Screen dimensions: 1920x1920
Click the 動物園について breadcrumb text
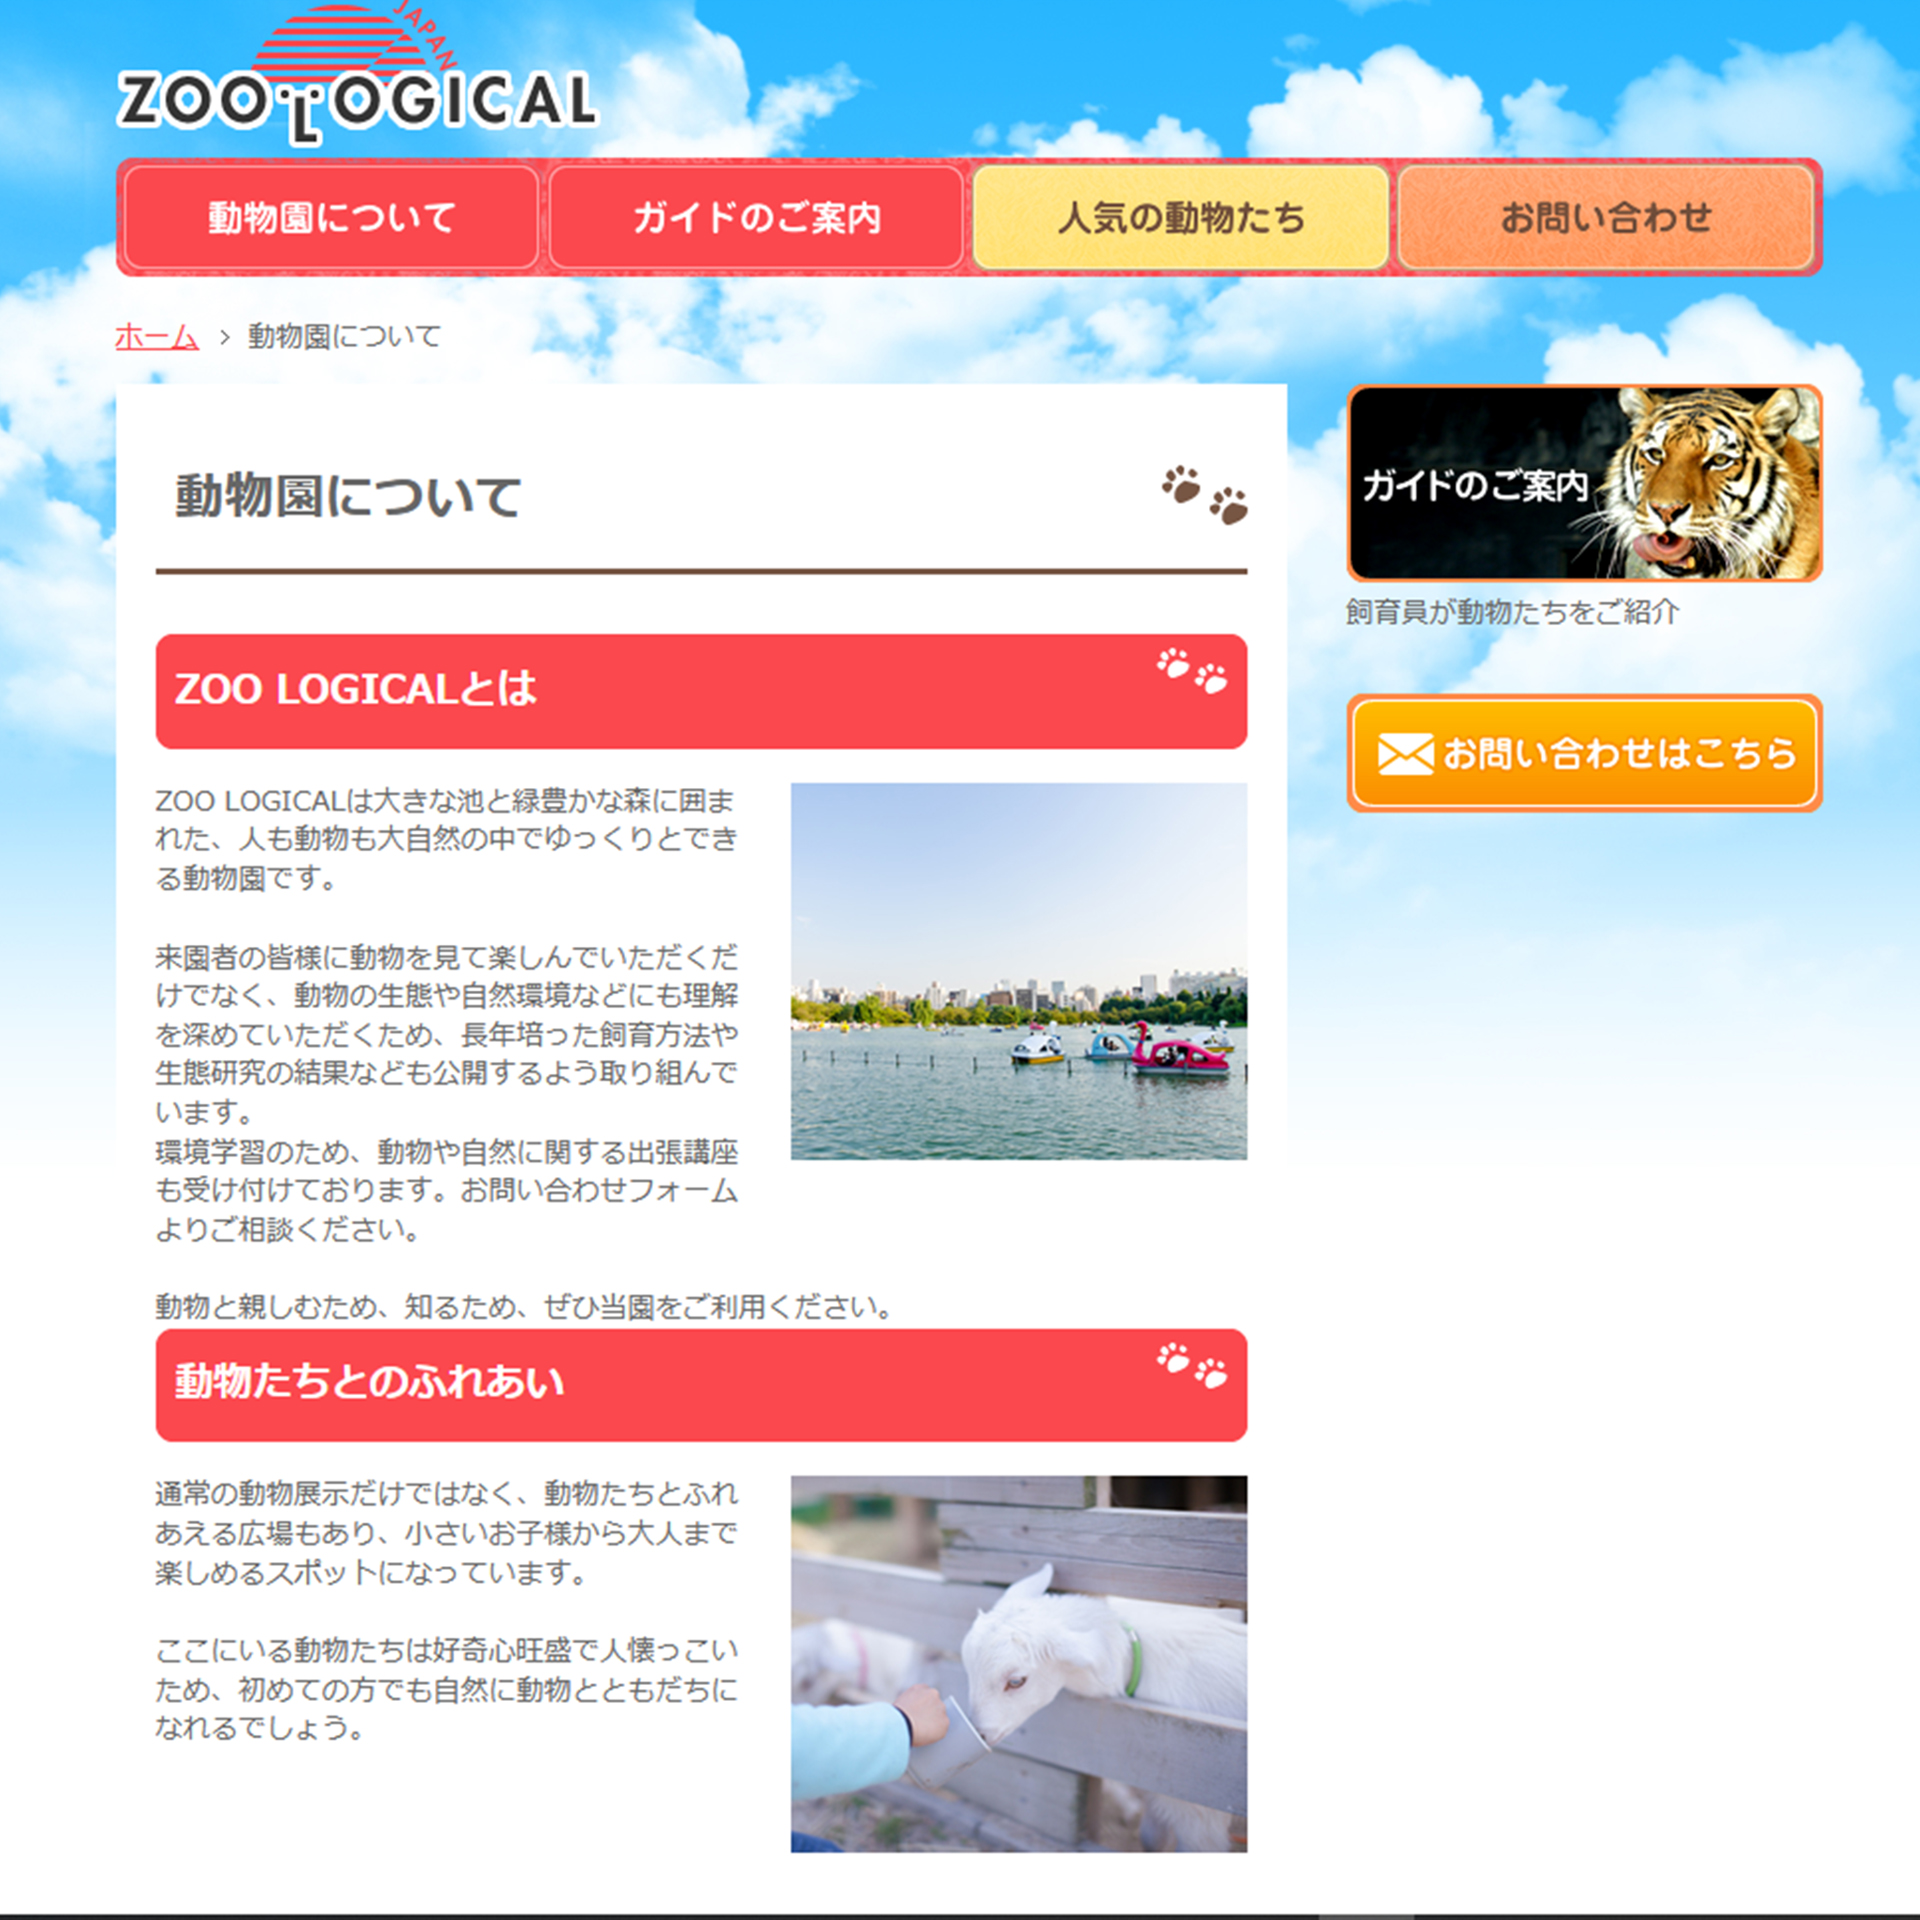344,336
